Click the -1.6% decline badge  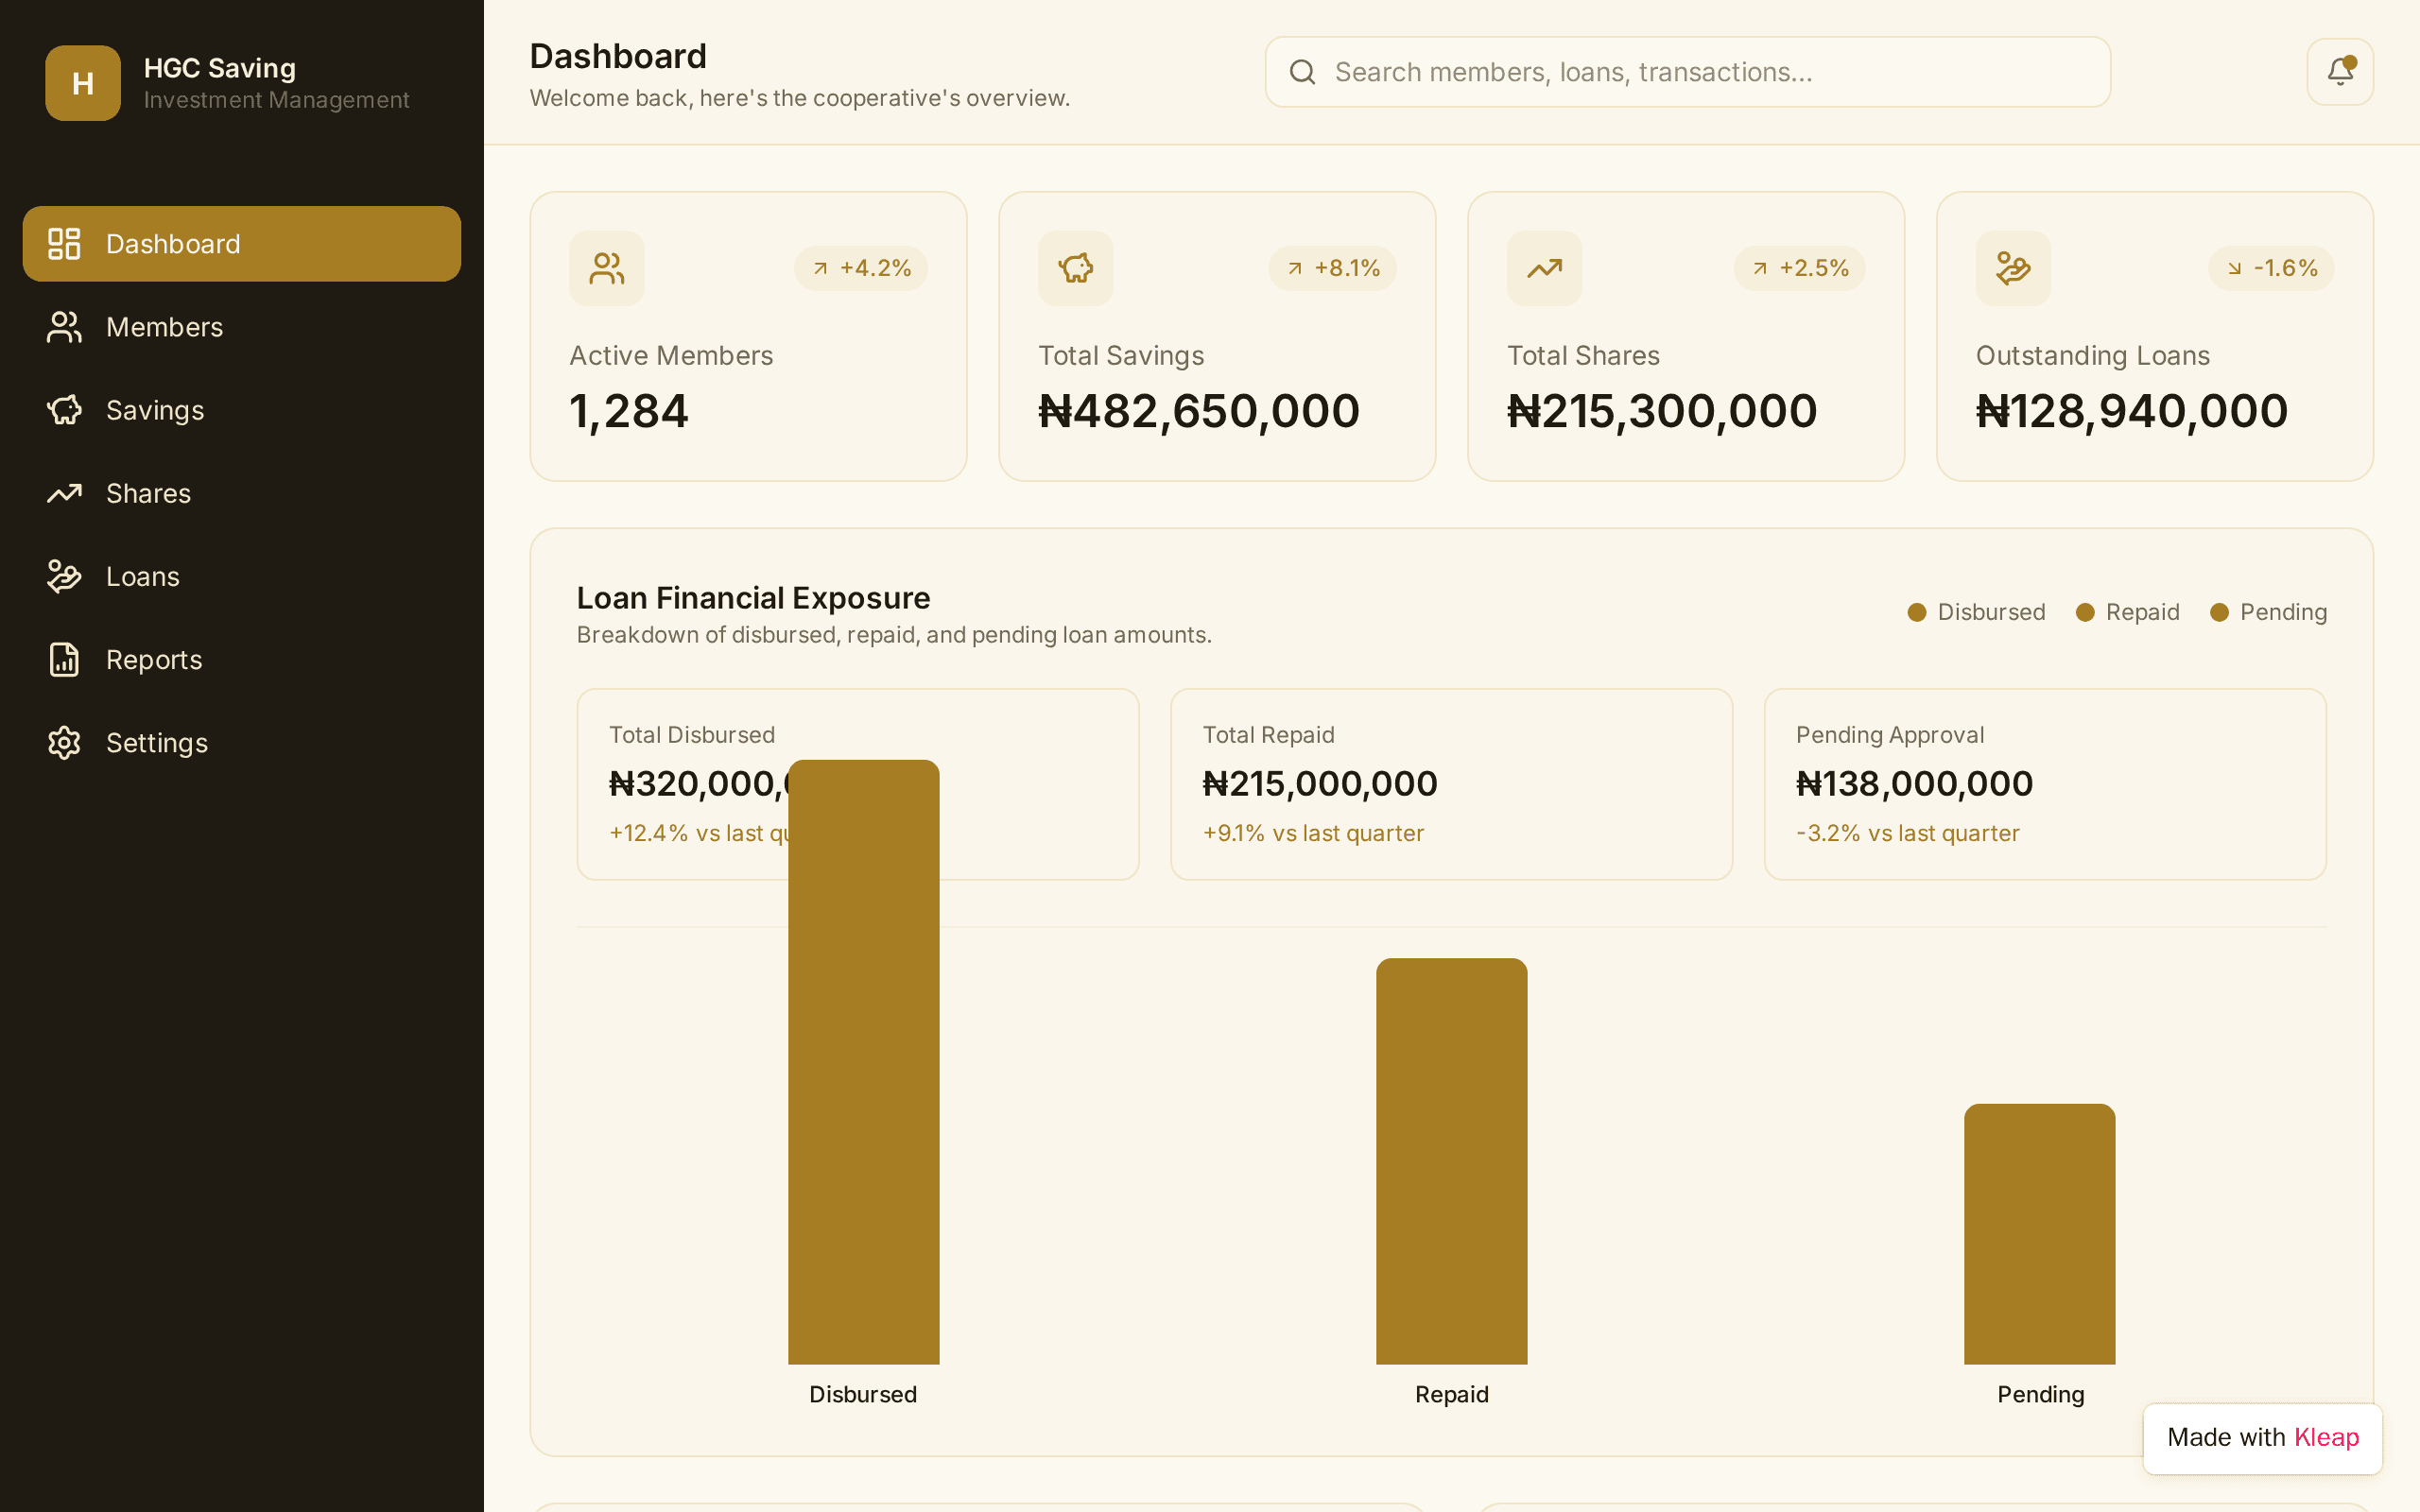pyautogui.click(x=2271, y=268)
